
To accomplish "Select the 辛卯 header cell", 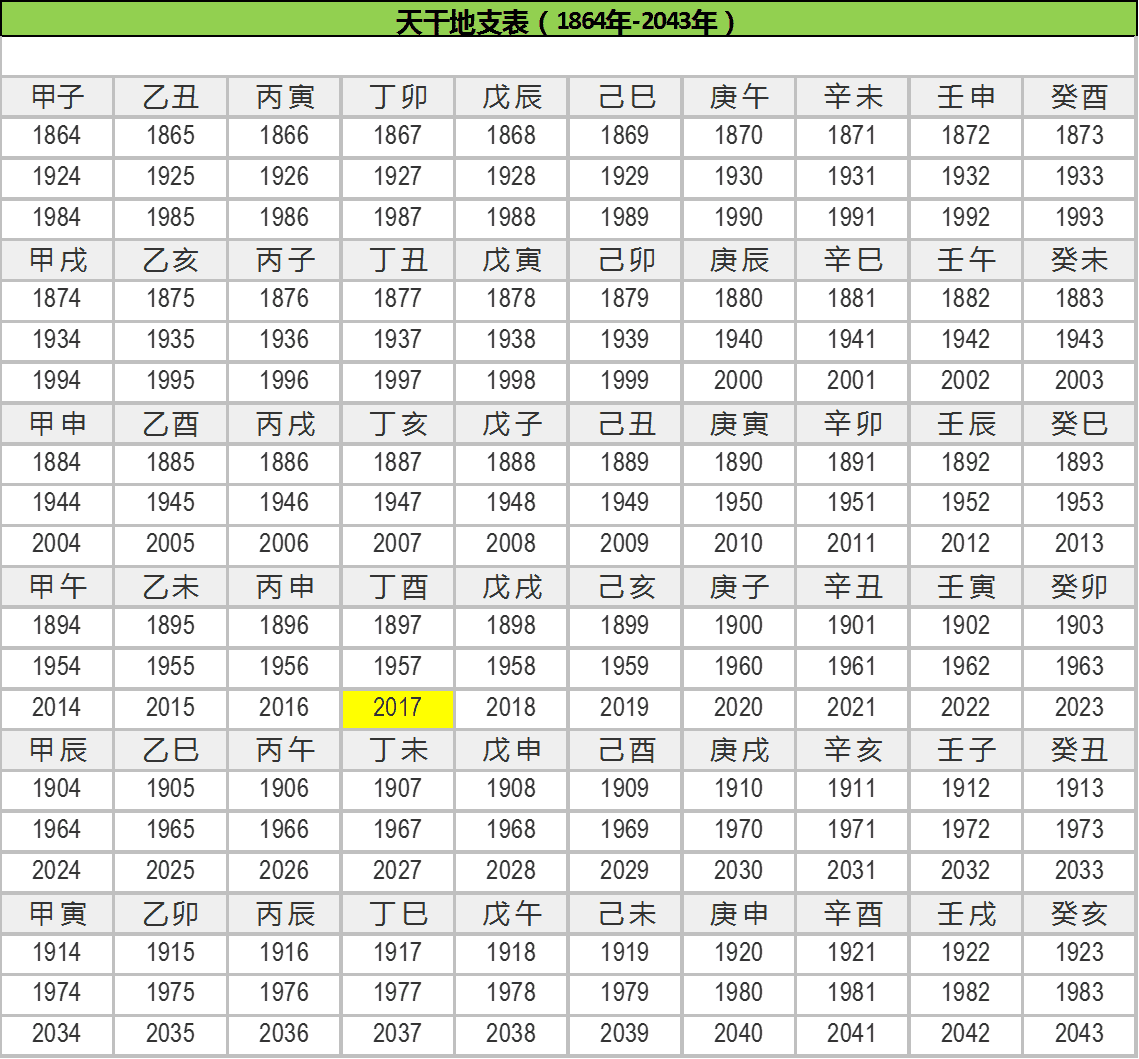I will [x=852, y=423].
